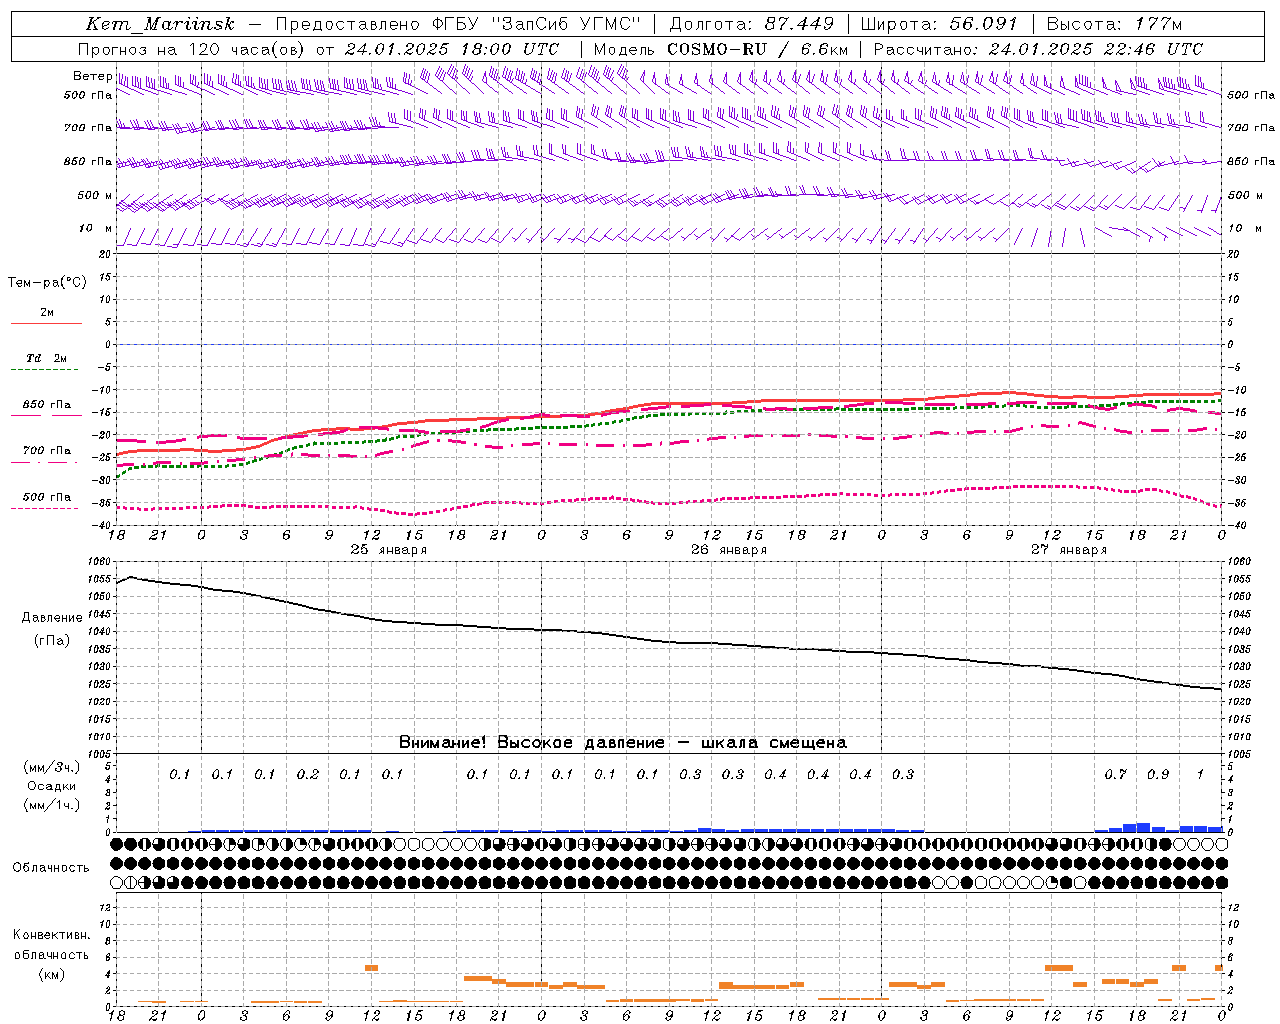The image size is (1280, 1024).
Task: Click the 0.9 precipitation value
Action: (1158, 775)
